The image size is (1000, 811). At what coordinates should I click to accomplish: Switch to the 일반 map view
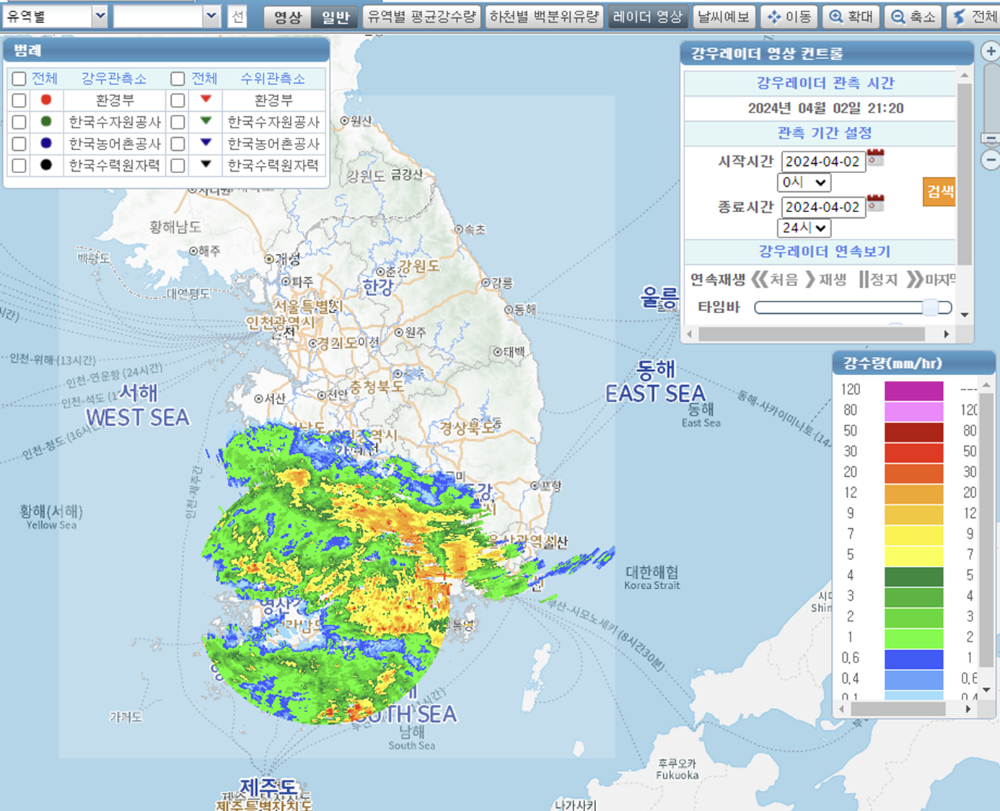[x=335, y=17]
